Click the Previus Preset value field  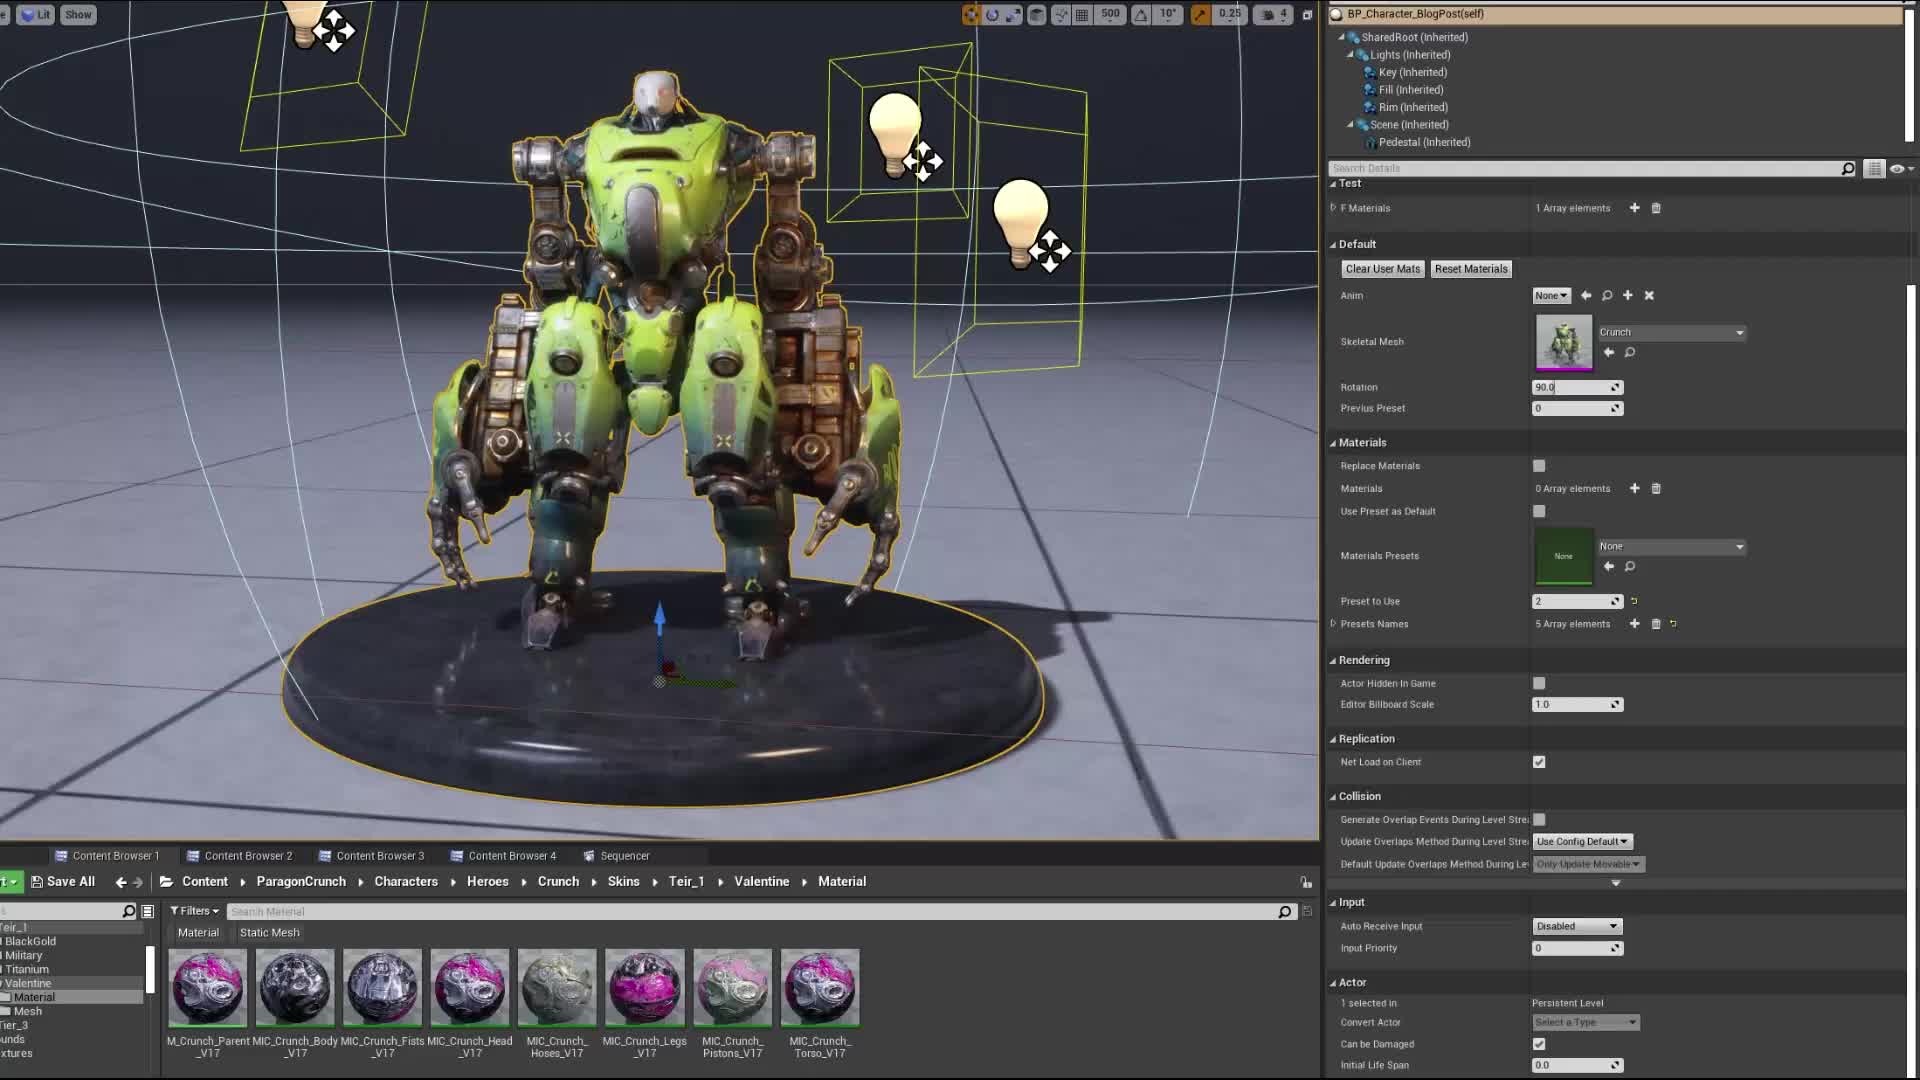point(1577,409)
